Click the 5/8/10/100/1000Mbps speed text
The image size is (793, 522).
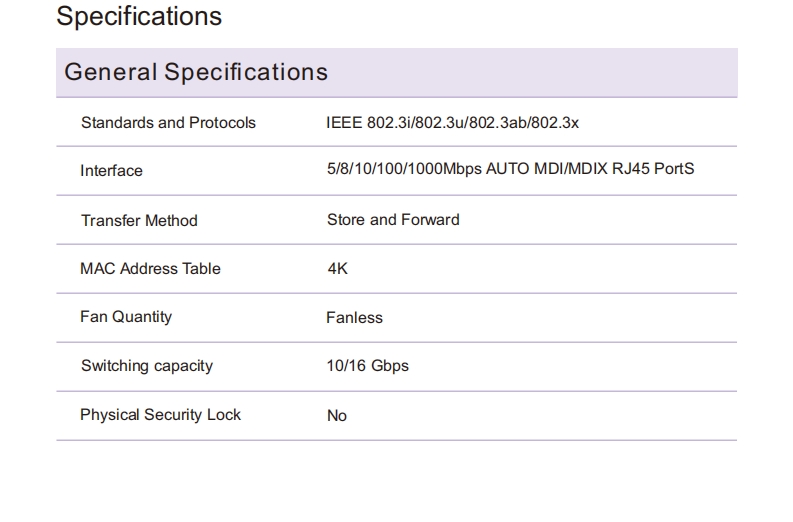tap(404, 168)
